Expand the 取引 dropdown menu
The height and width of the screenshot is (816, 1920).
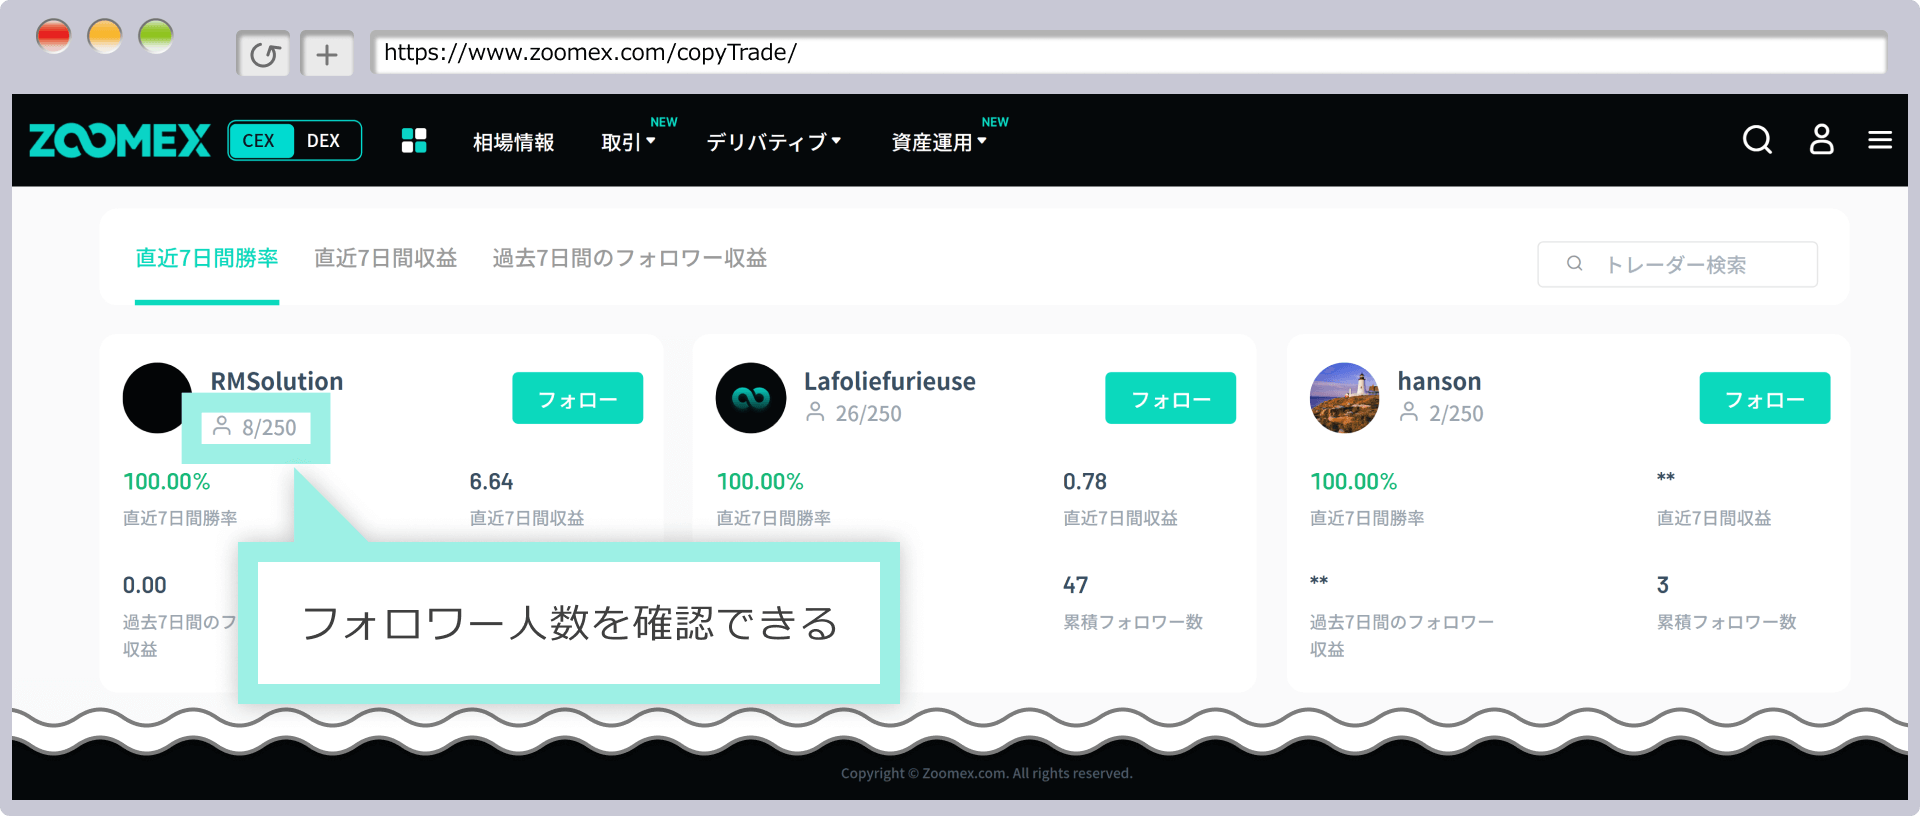pyautogui.click(x=628, y=142)
